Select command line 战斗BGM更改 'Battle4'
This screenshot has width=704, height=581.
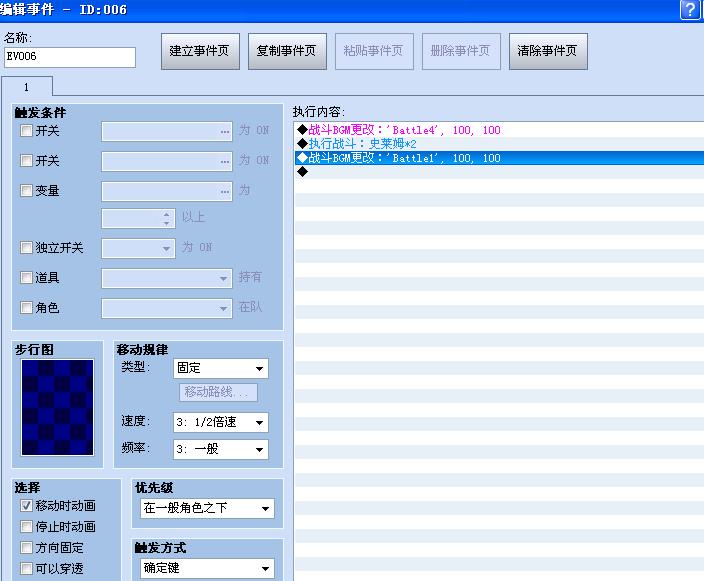point(499,130)
